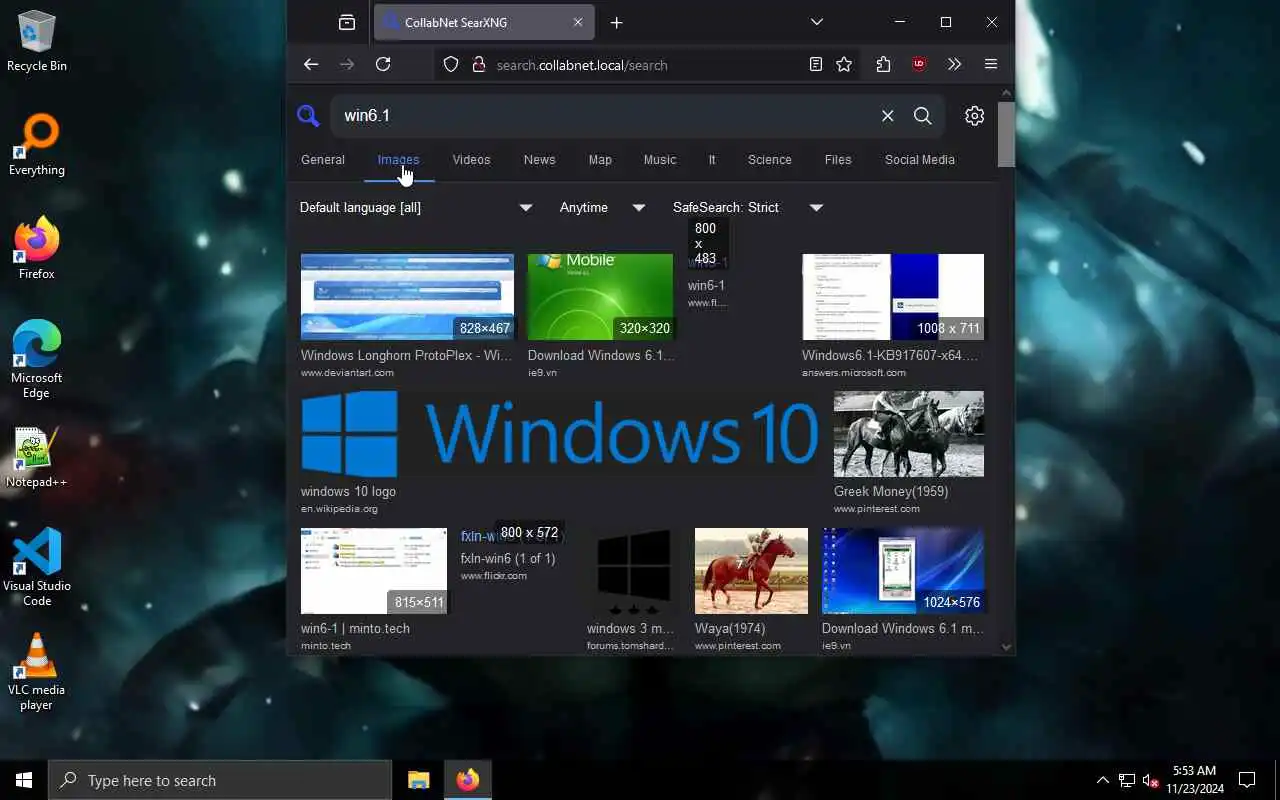Click the fxln-win6 (1 of 1) result
The image size is (1280, 800).
pyautogui.click(x=508, y=559)
